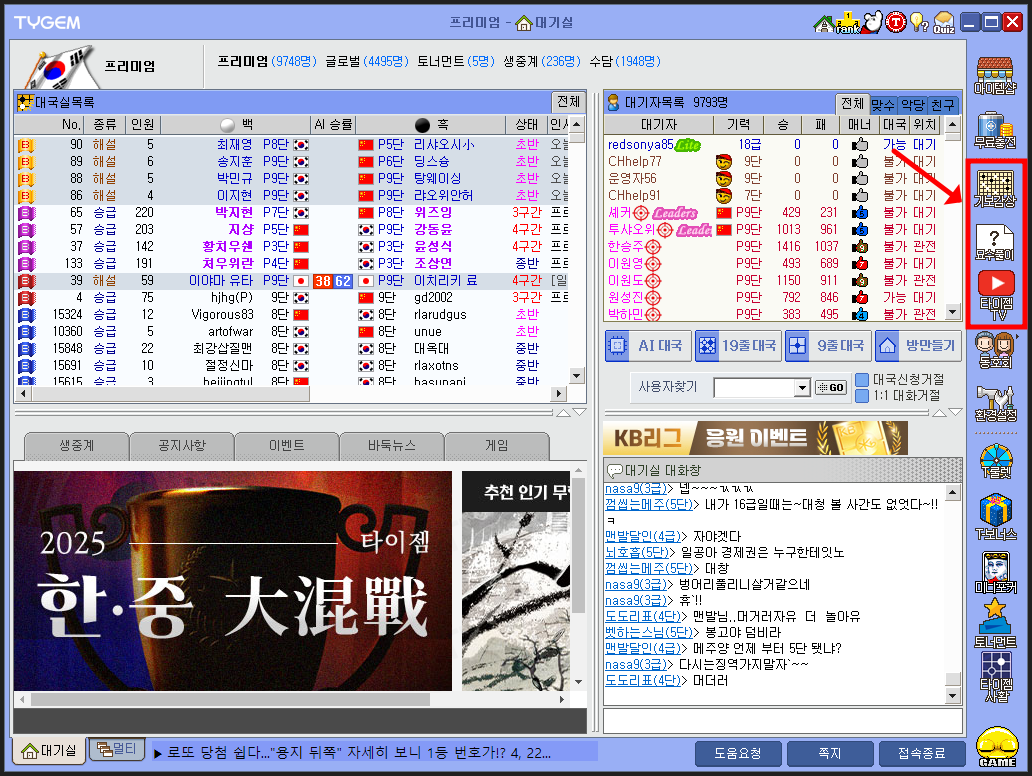The width and height of the screenshot is (1032, 776).
Task: Open the Quiz envelope icon
Action: 944,22
